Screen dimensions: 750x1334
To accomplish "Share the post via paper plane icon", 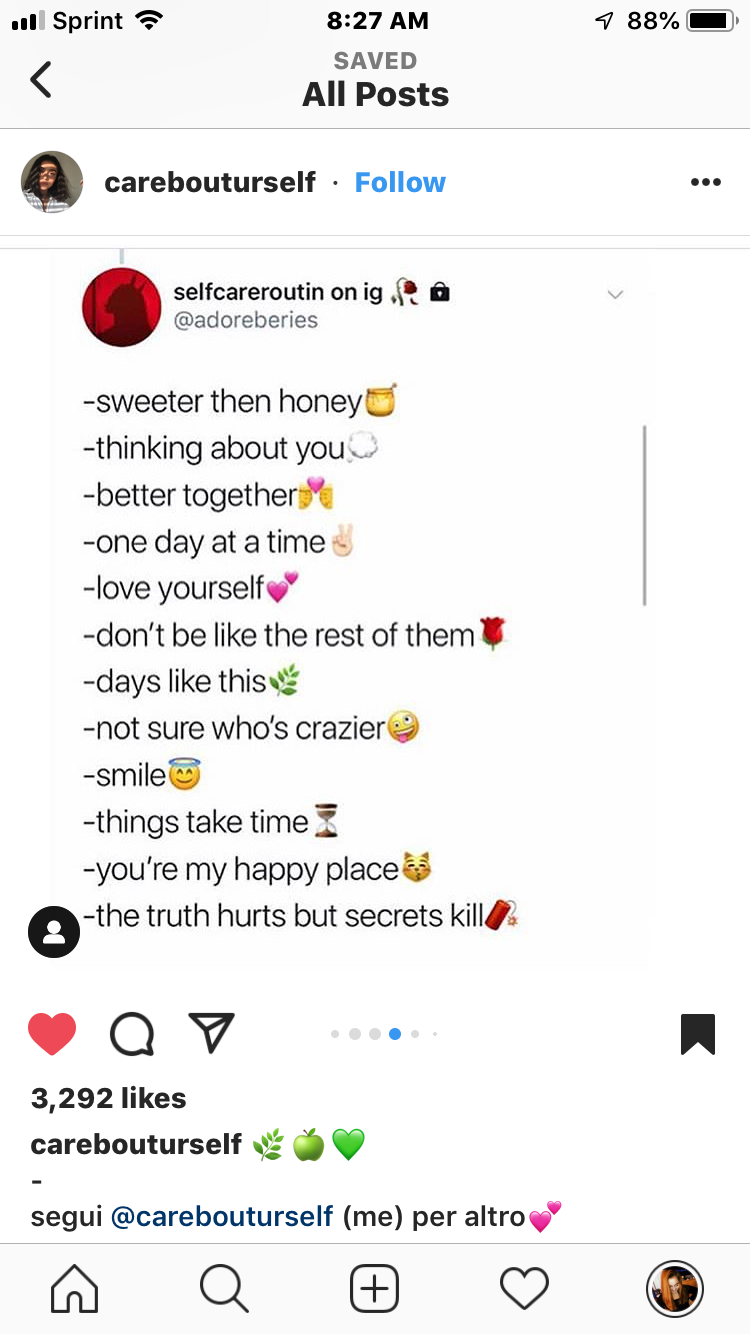I will point(212,1033).
